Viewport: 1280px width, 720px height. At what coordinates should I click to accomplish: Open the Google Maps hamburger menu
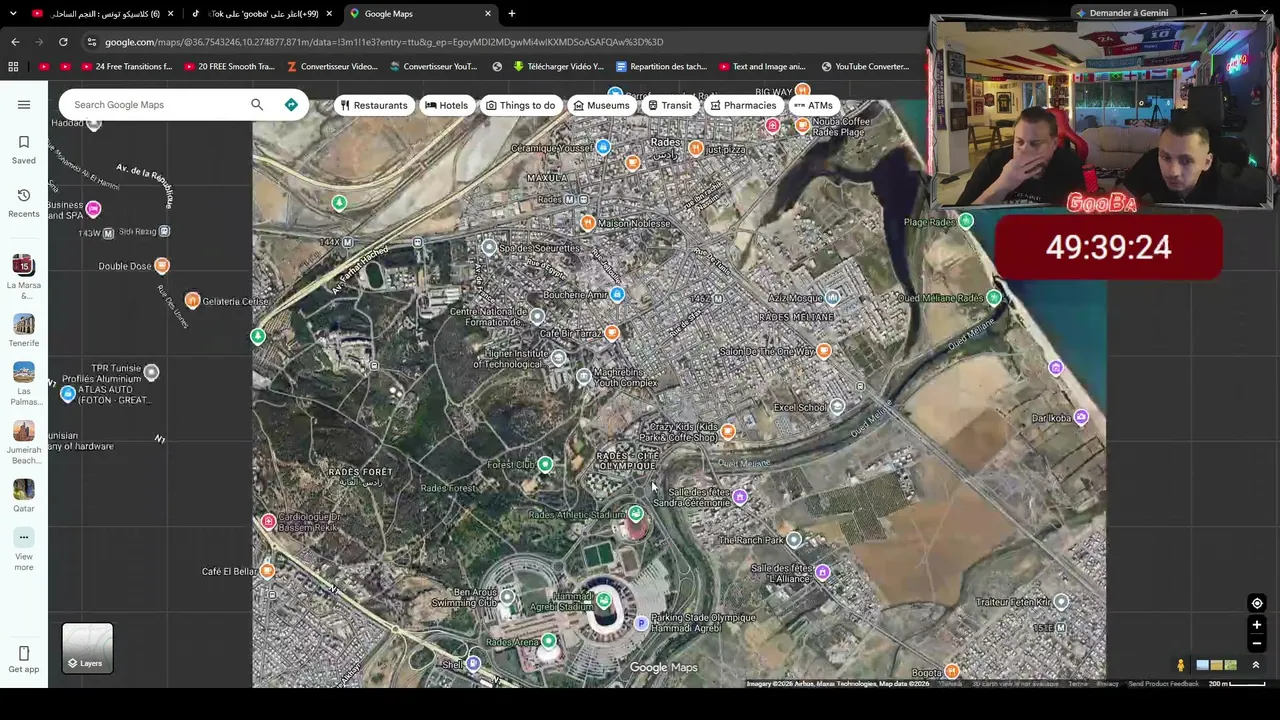[x=24, y=104]
